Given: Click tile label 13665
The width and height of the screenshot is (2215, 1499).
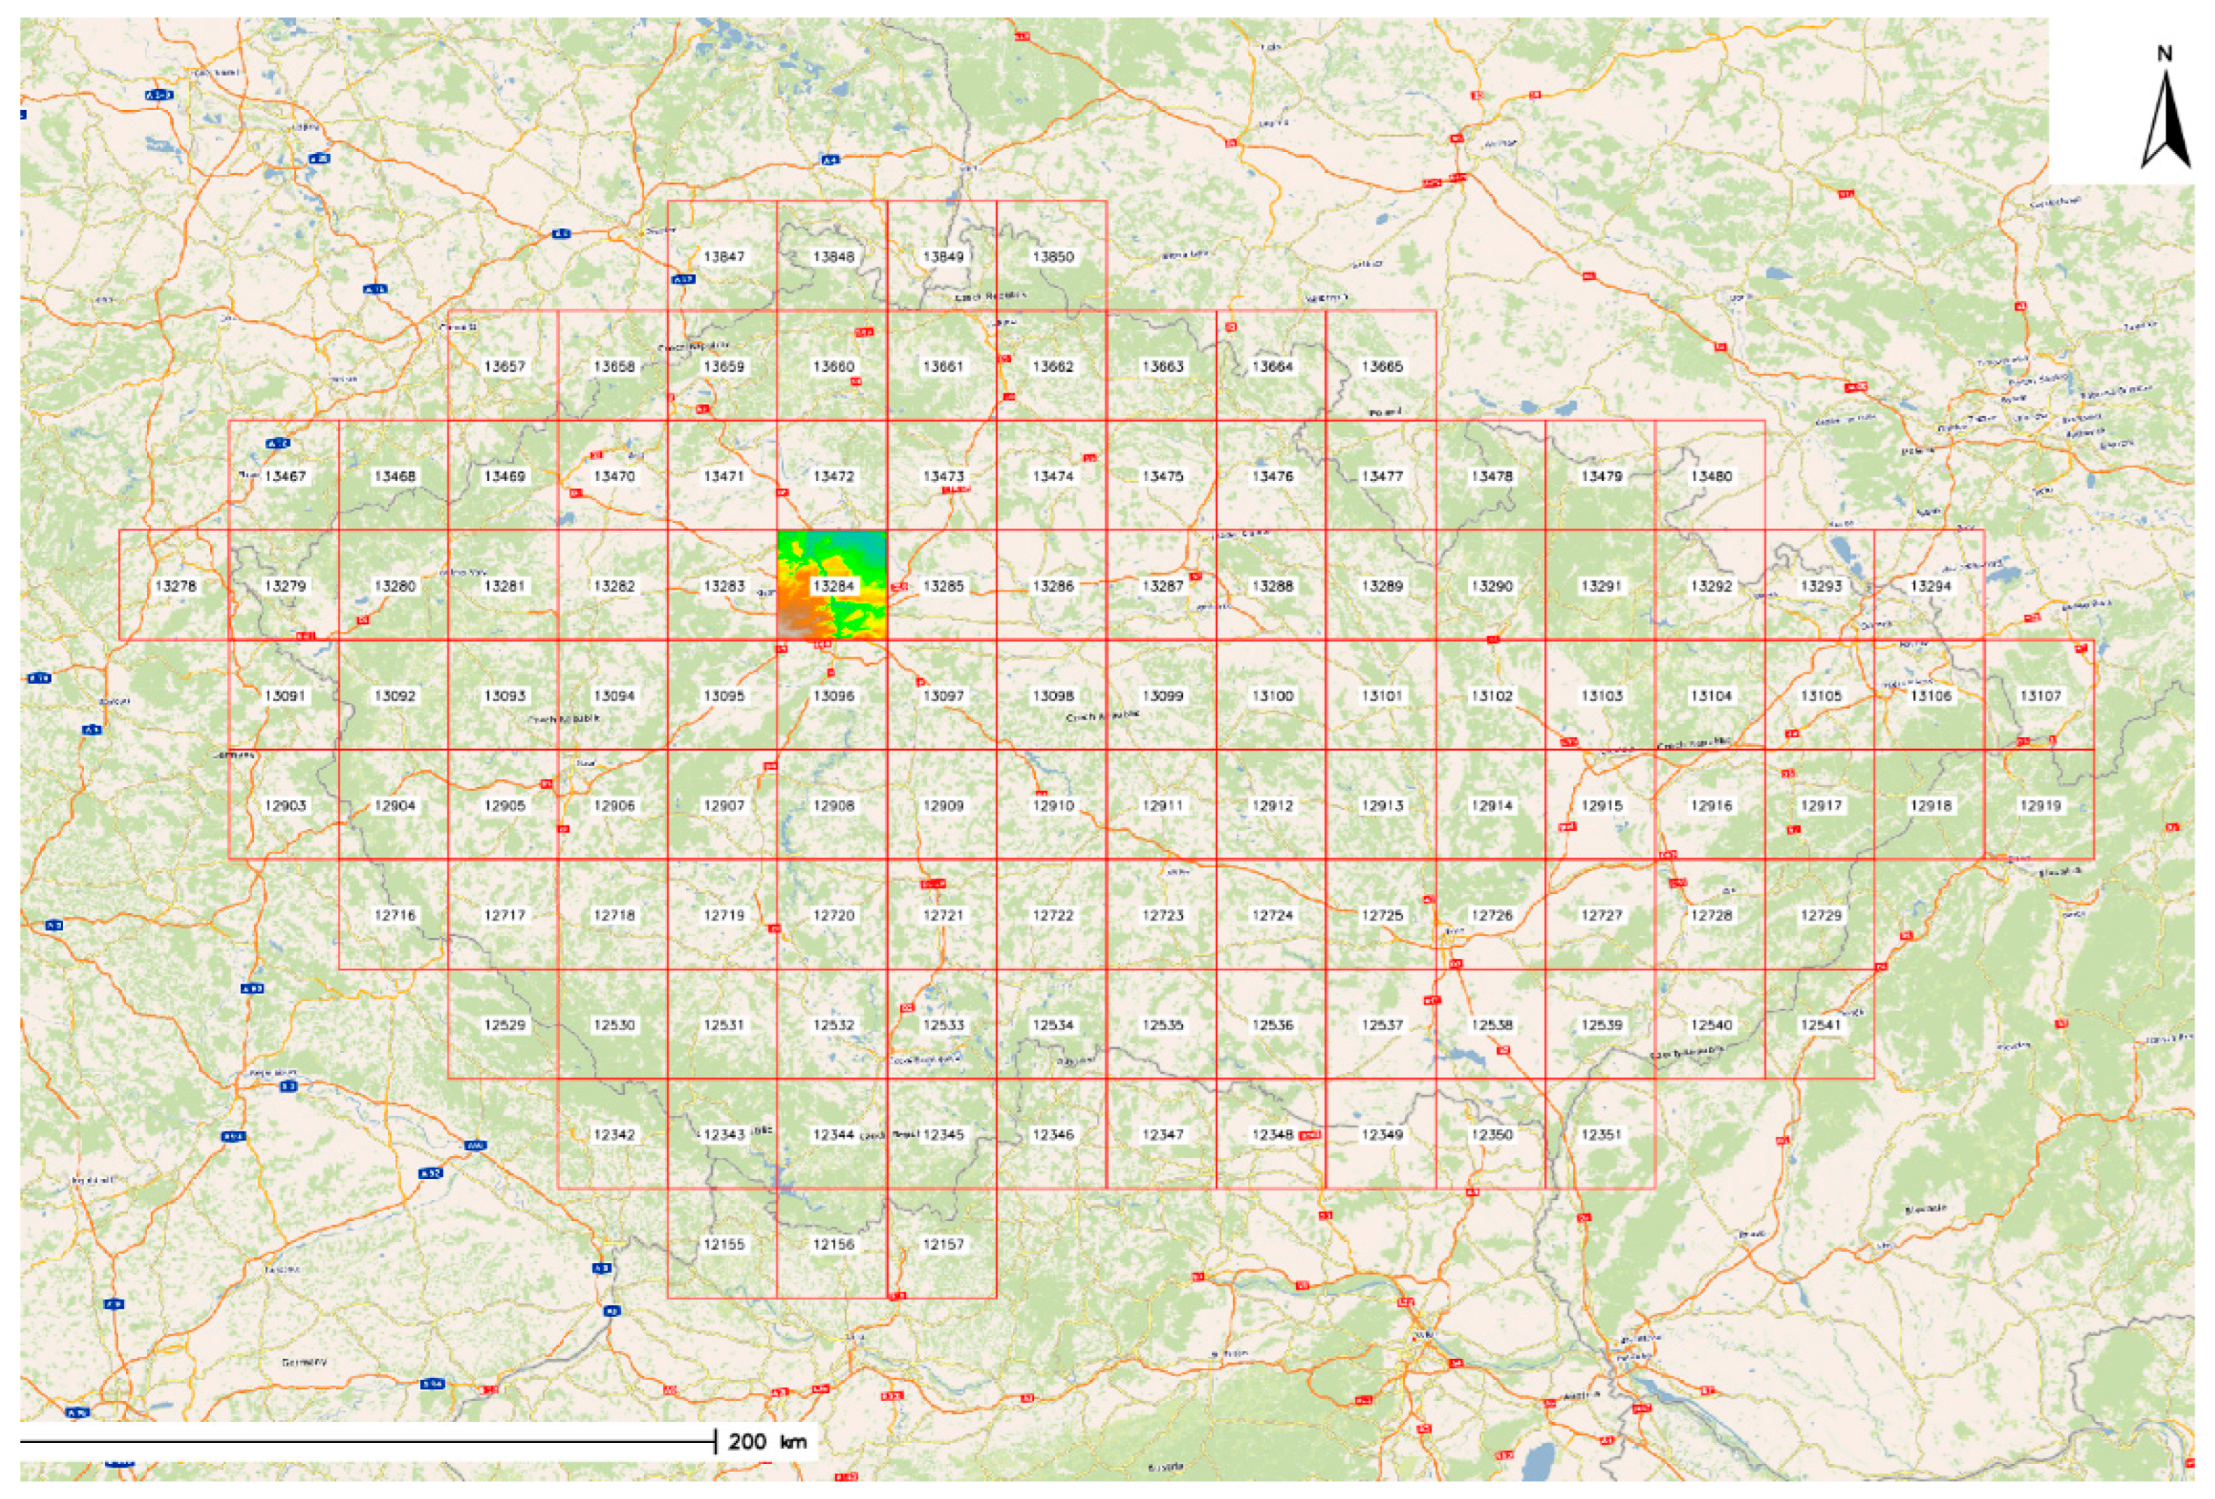Looking at the screenshot, I should point(1382,367).
